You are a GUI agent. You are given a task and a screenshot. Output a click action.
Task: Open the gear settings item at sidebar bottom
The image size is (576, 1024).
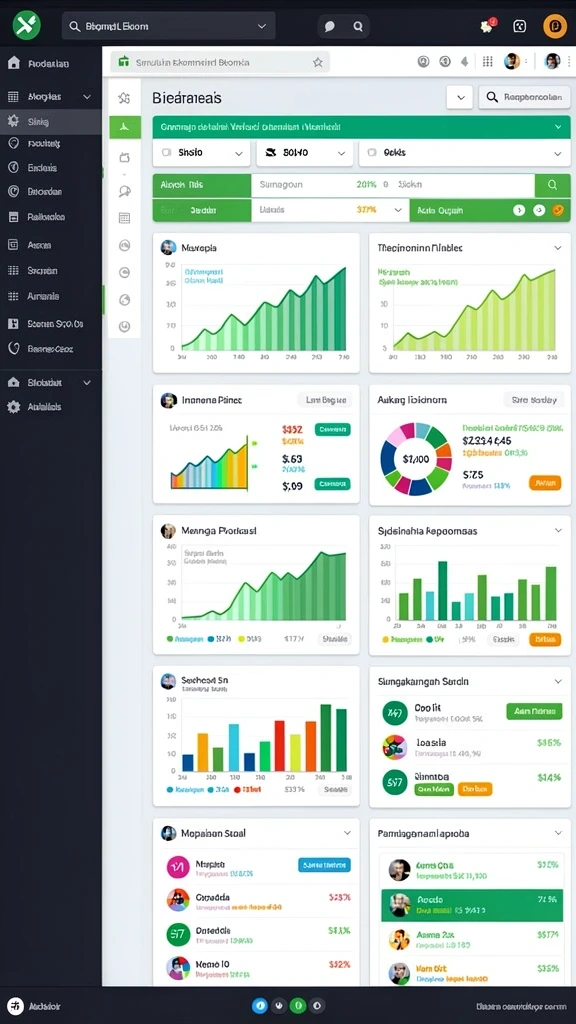(13, 407)
